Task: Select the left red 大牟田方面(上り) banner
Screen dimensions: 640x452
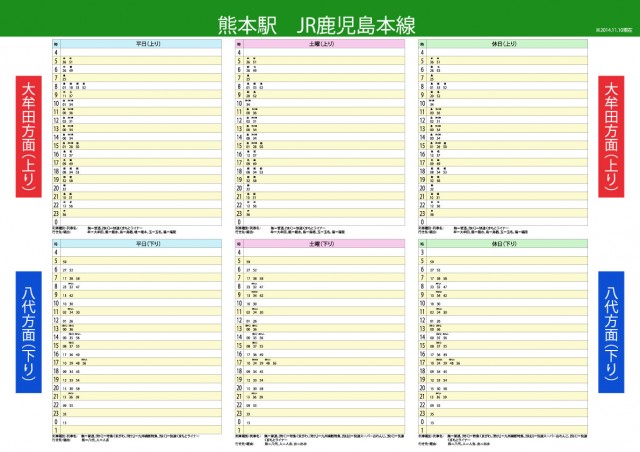Action: pyautogui.click(x=27, y=134)
